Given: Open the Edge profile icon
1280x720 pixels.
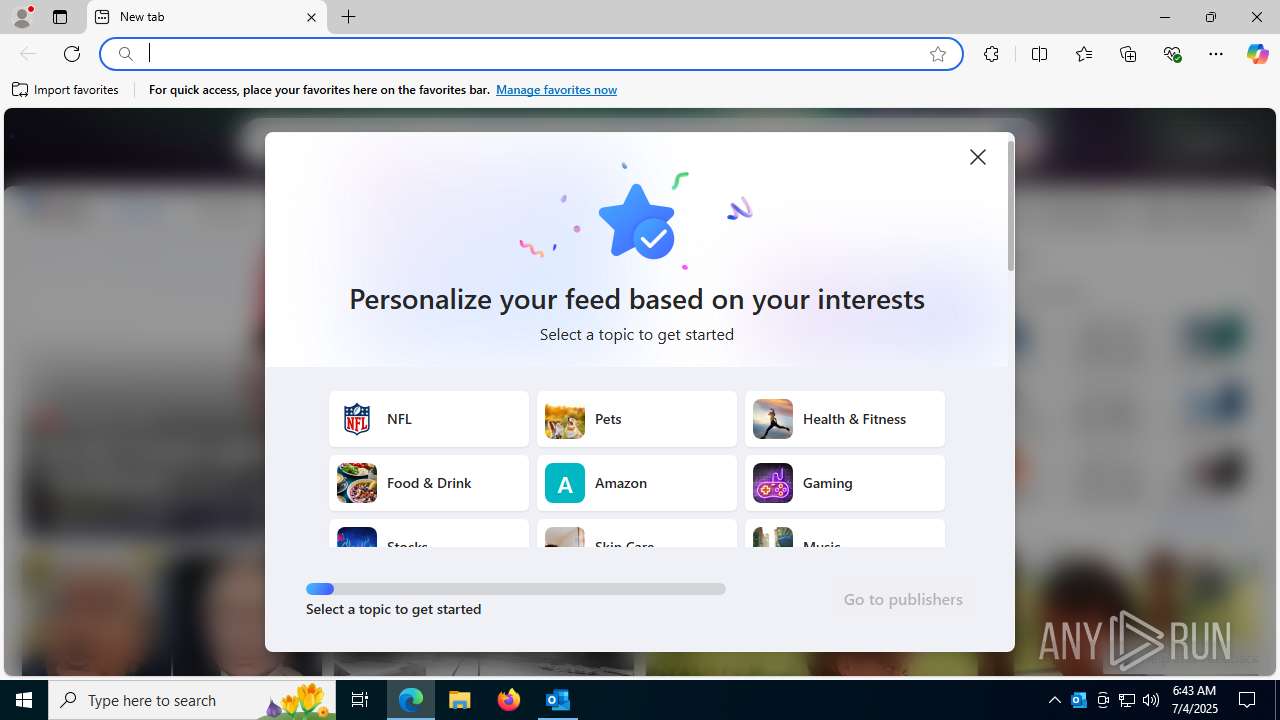Looking at the screenshot, I should (22, 17).
